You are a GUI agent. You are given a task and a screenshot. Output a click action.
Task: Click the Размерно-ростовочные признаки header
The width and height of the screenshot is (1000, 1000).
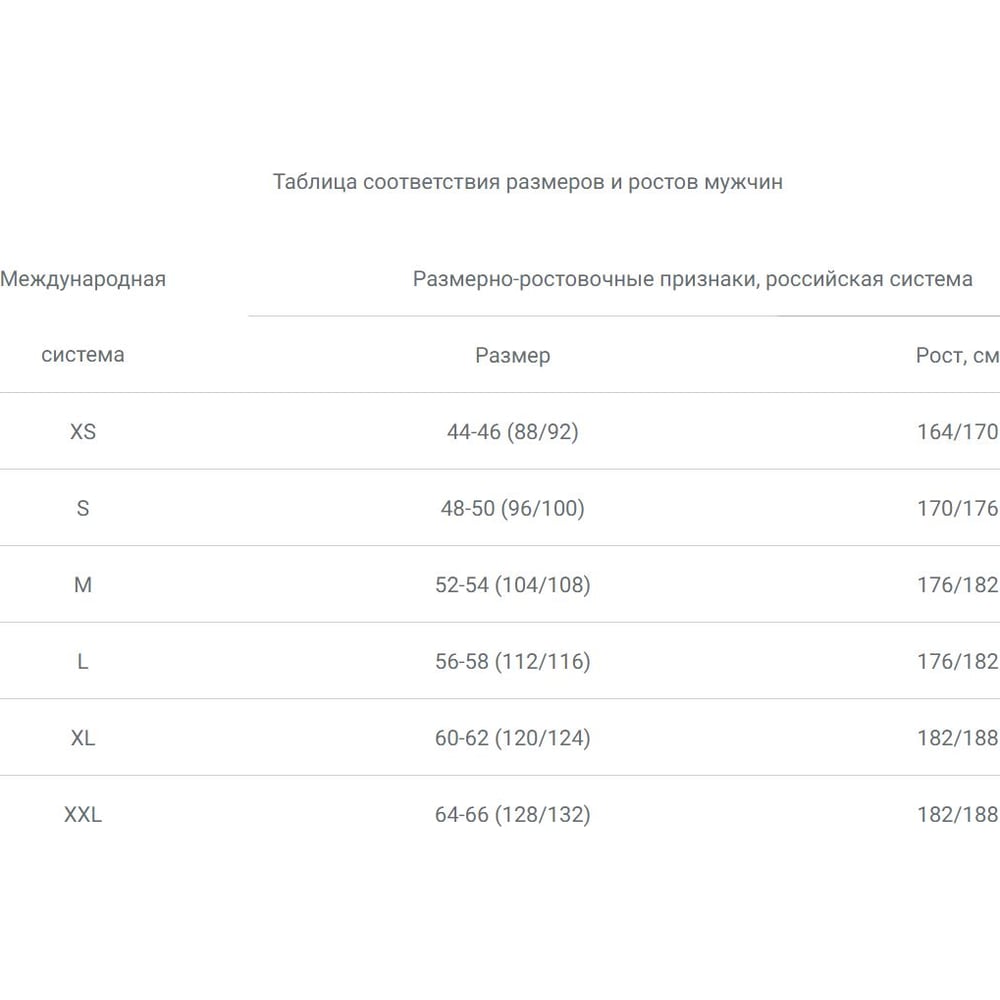pyautogui.click(x=692, y=279)
